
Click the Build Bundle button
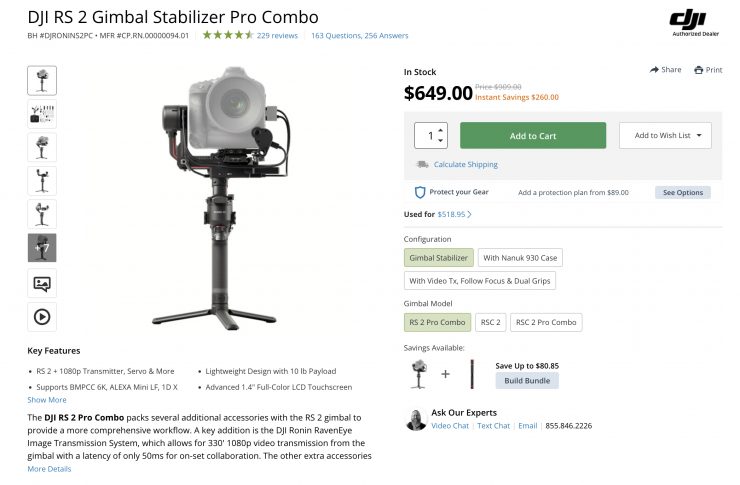click(x=527, y=381)
